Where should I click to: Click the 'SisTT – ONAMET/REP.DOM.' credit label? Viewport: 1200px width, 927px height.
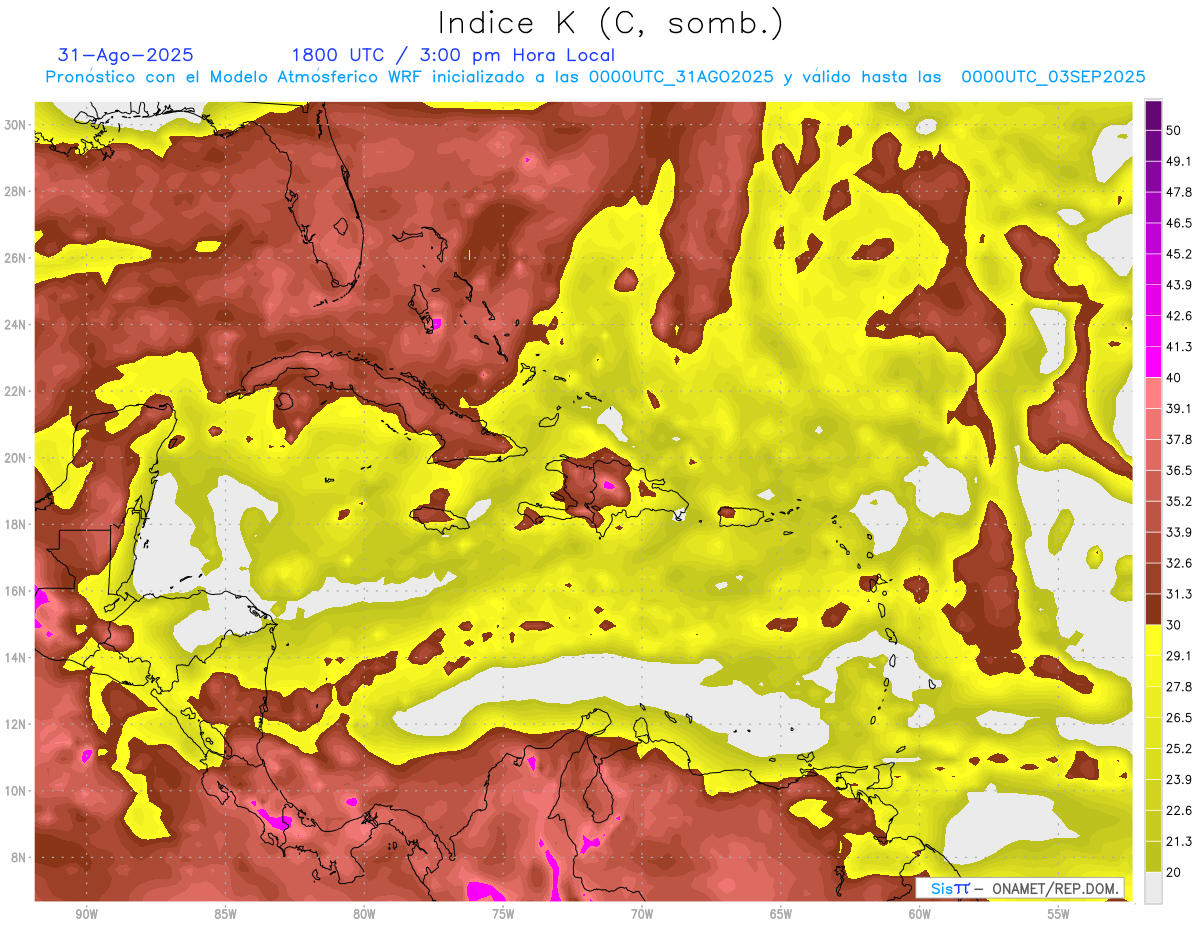point(1020,888)
